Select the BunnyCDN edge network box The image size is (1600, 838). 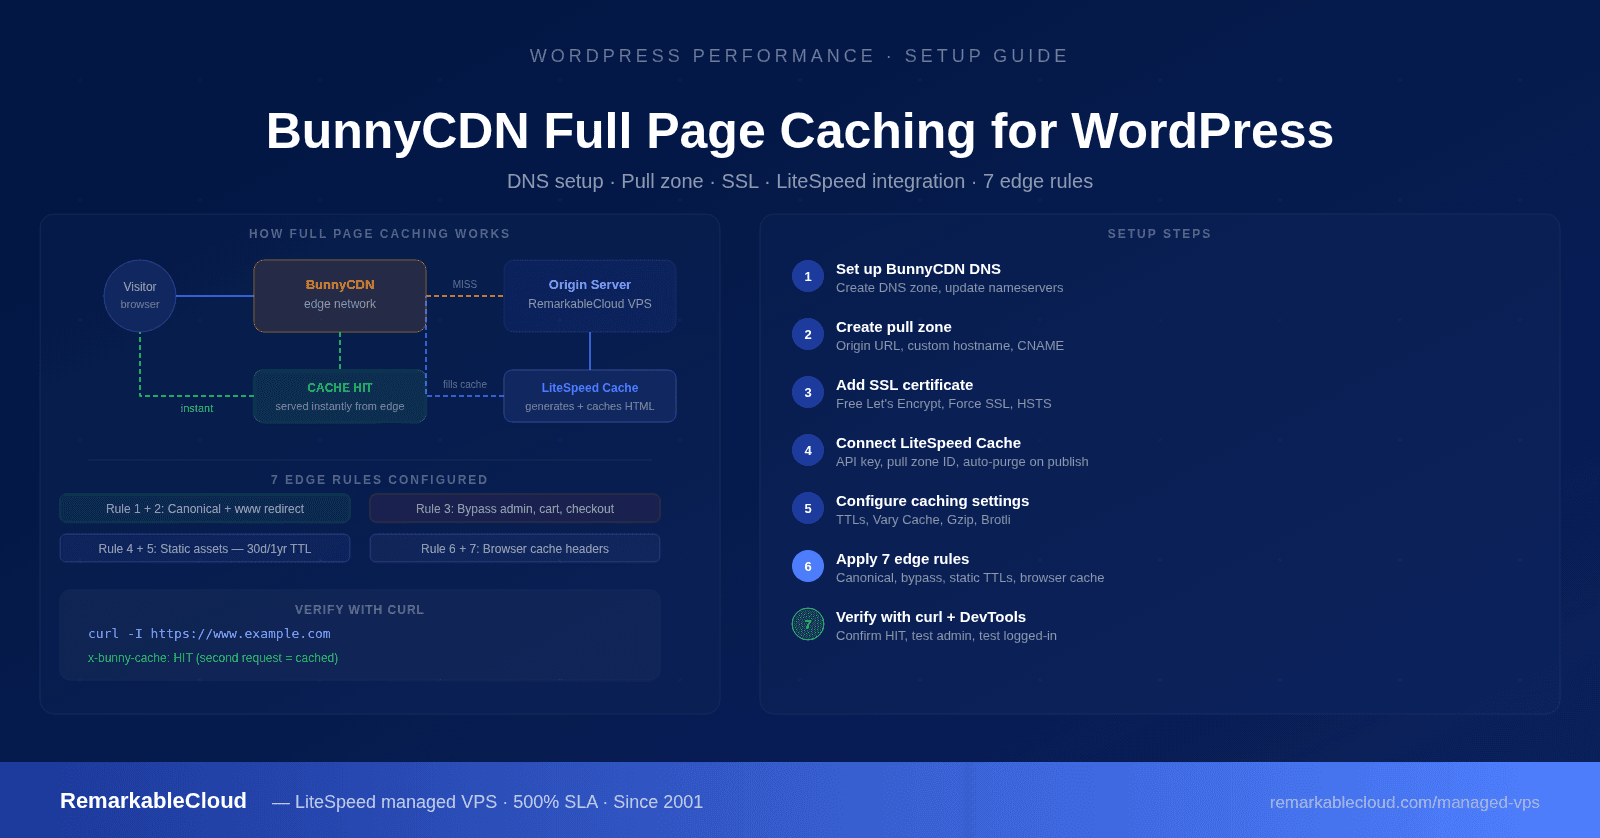(340, 296)
